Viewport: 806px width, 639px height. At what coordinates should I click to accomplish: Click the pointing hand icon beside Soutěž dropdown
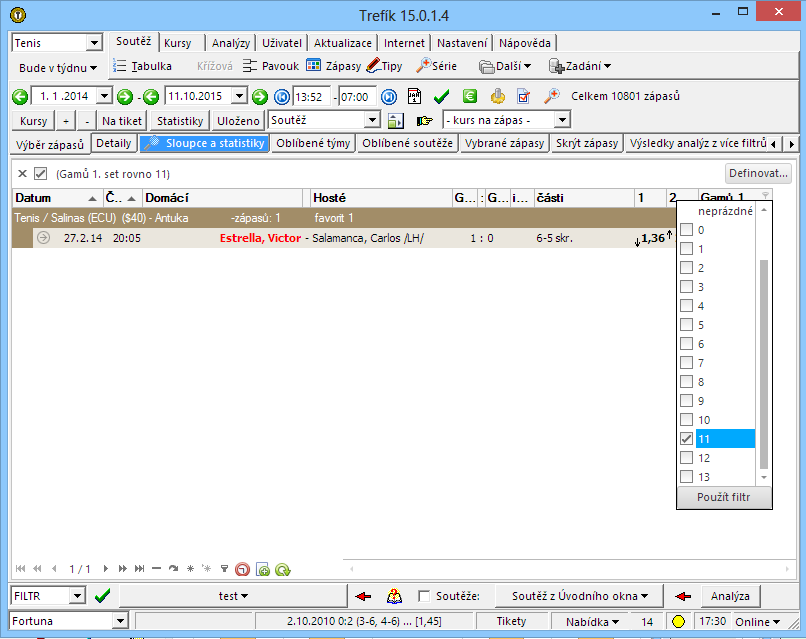point(425,120)
